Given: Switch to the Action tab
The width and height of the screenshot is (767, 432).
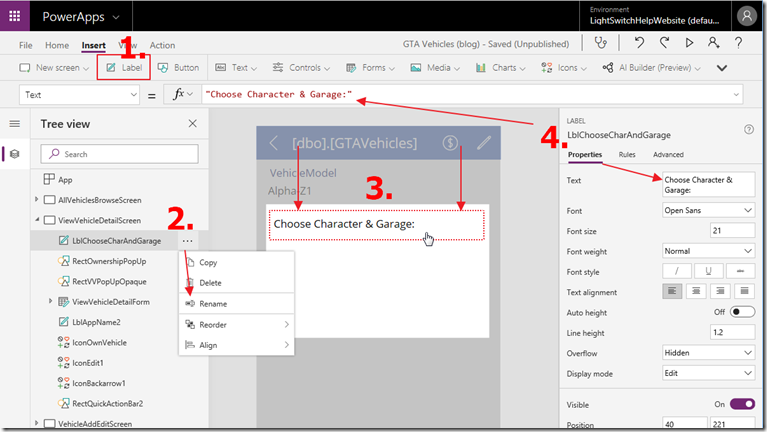Looking at the screenshot, I should (162, 45).
